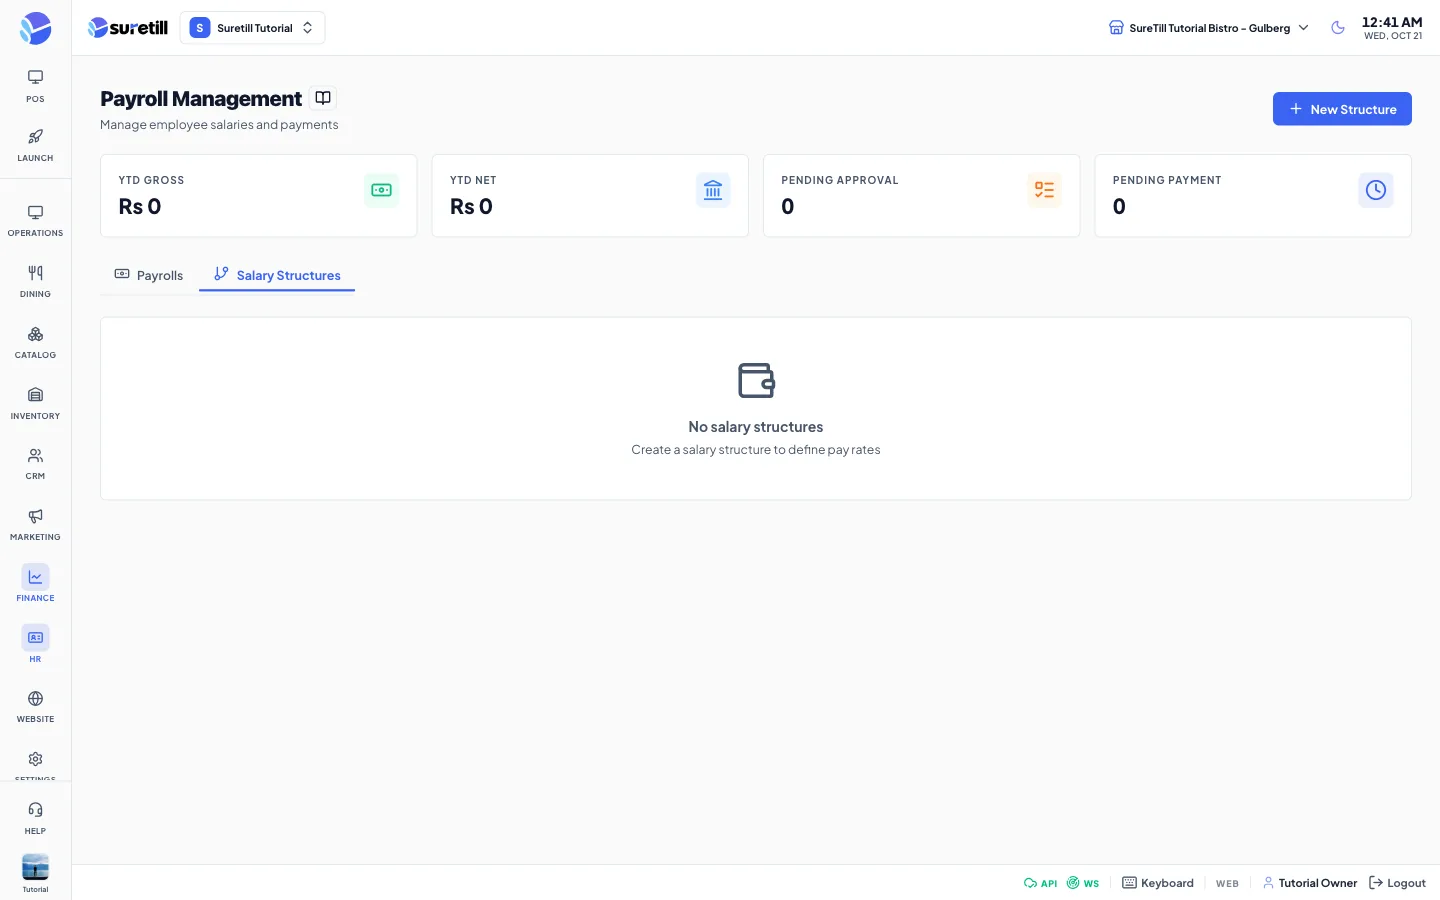Click the empty-state wallet icon
Viewport: 1440px width, 900px height.
click(756, 381)
